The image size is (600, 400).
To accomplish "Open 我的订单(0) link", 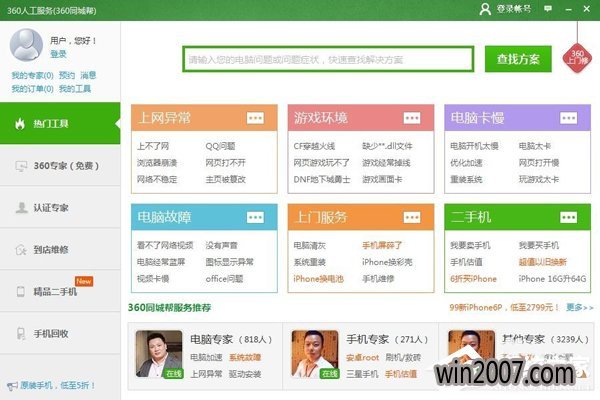I will point(32,89).
